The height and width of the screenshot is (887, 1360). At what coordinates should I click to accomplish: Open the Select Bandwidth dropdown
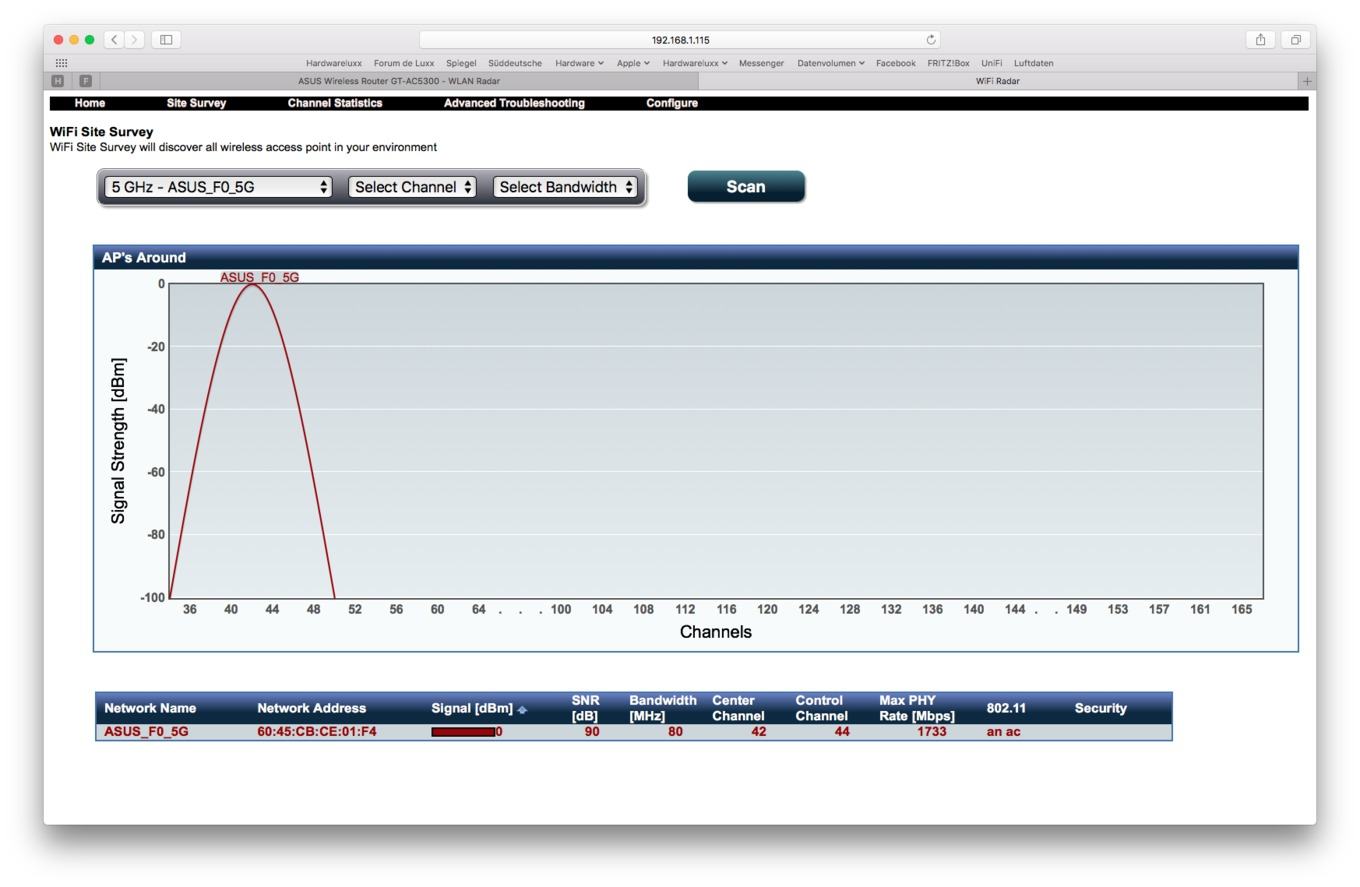[x=565, y=187]
